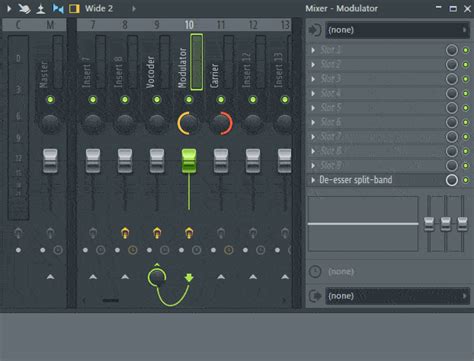The image size is (474, 361).
Task: Click Insert 8 latency clock icon
Action: [x=133, y=250]
